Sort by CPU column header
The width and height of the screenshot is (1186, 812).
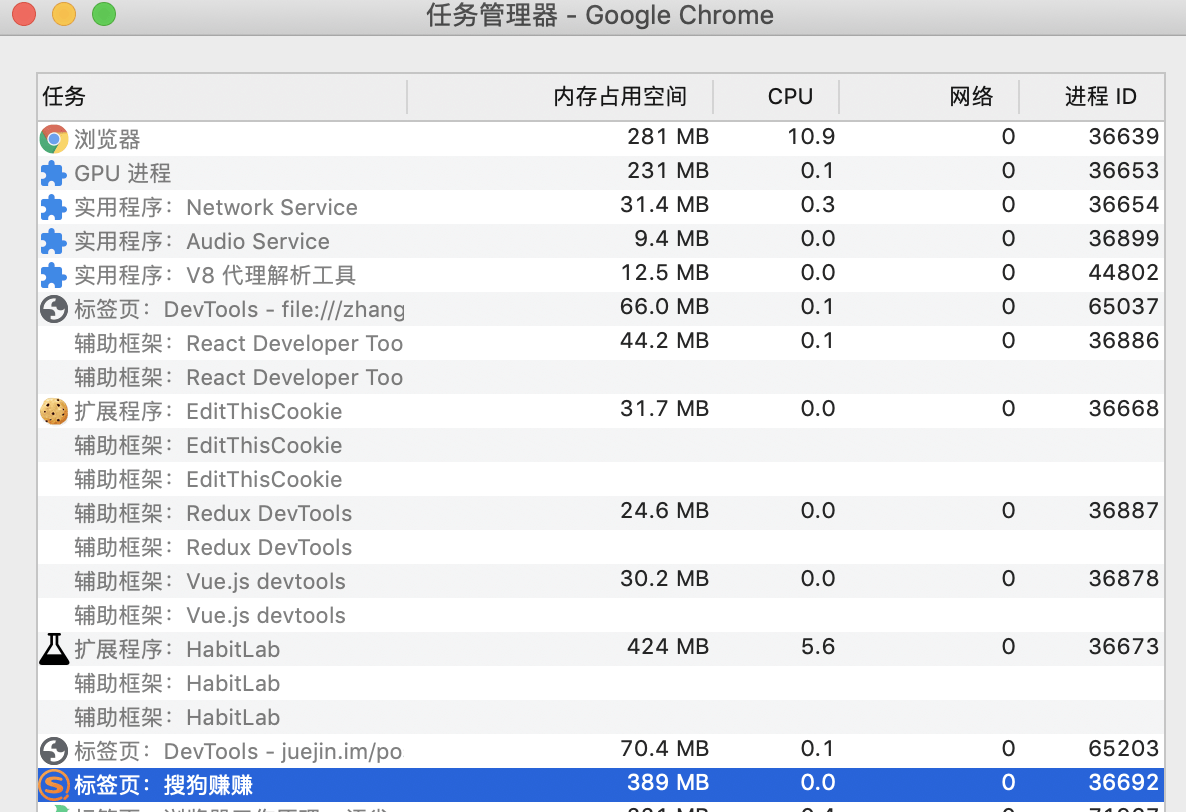pyautogui.click(x=776, y=97)
